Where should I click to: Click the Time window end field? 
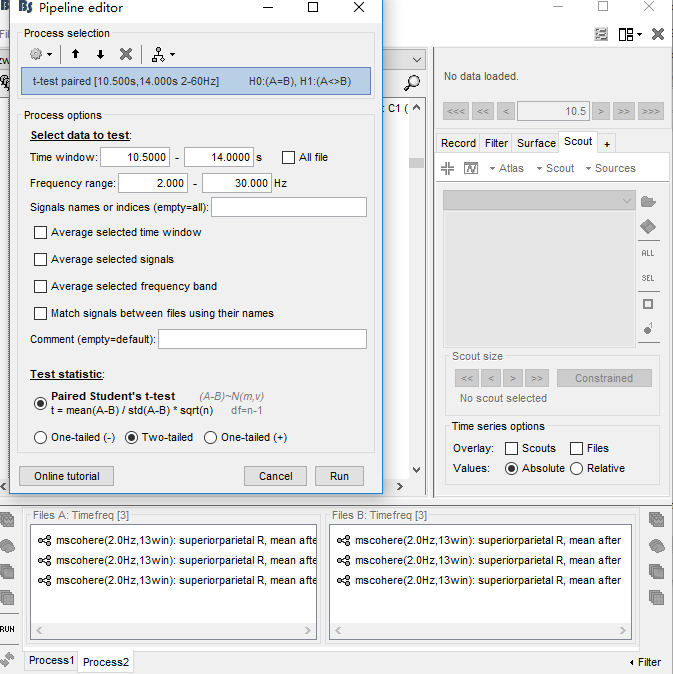[219, 157]
